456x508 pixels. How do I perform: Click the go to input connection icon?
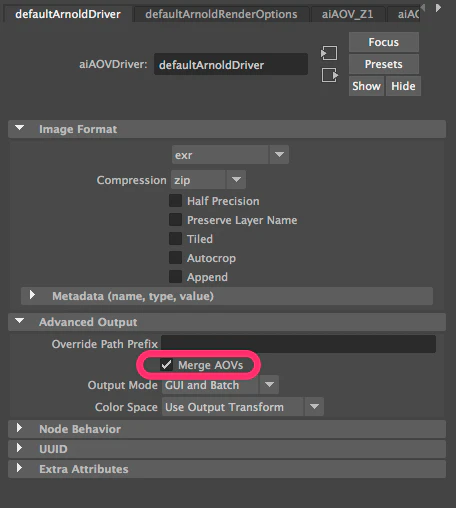[x=329, y=53]
